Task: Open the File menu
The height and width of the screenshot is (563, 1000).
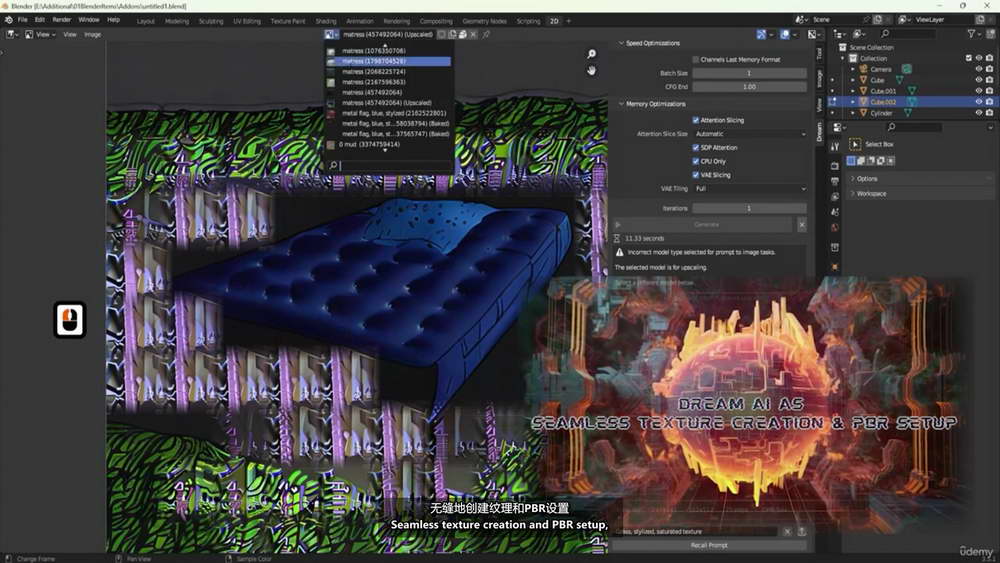Action: click(x=23, y=20)
